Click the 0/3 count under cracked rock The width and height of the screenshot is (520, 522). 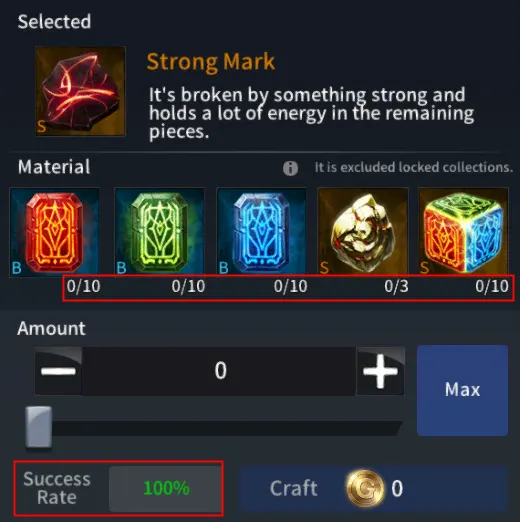coord(396,286)
